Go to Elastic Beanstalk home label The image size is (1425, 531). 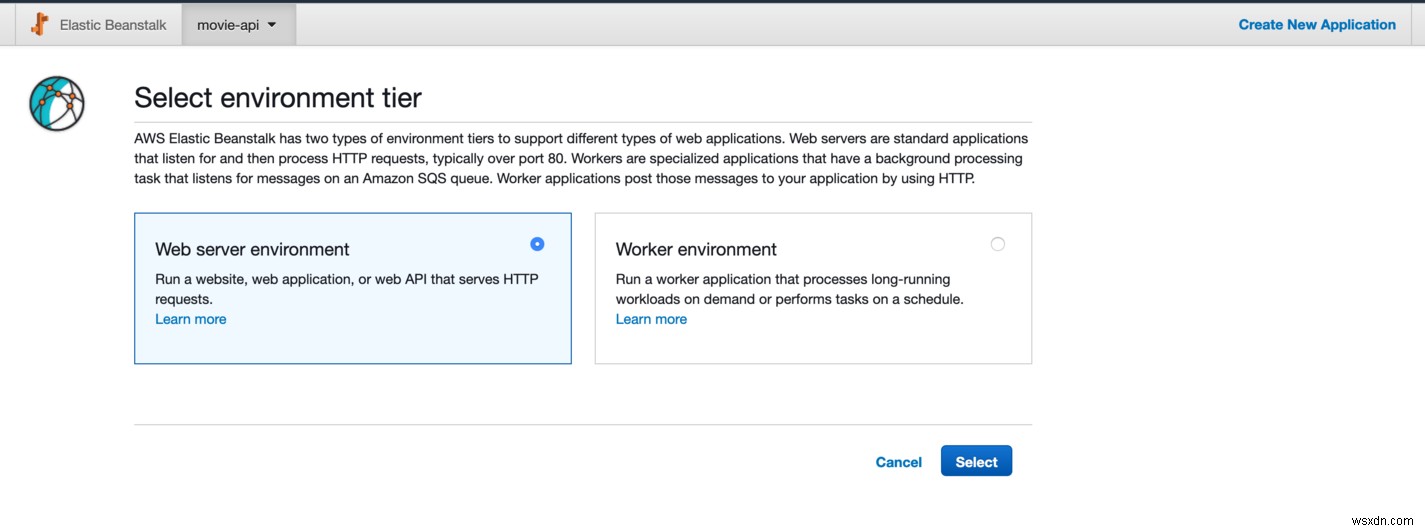point(113,25)
